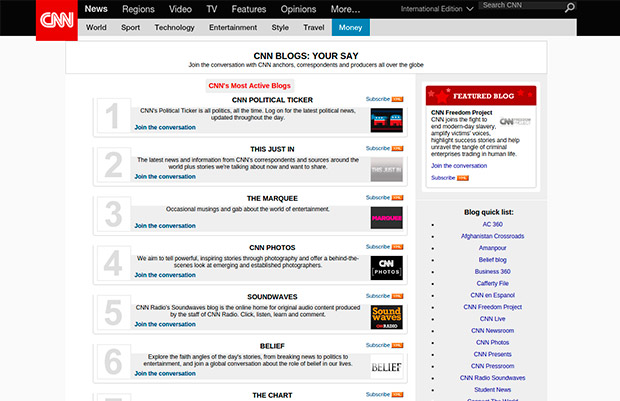Open AC 360 in blog quick list
620x401 pixels.
click(492, 224)
